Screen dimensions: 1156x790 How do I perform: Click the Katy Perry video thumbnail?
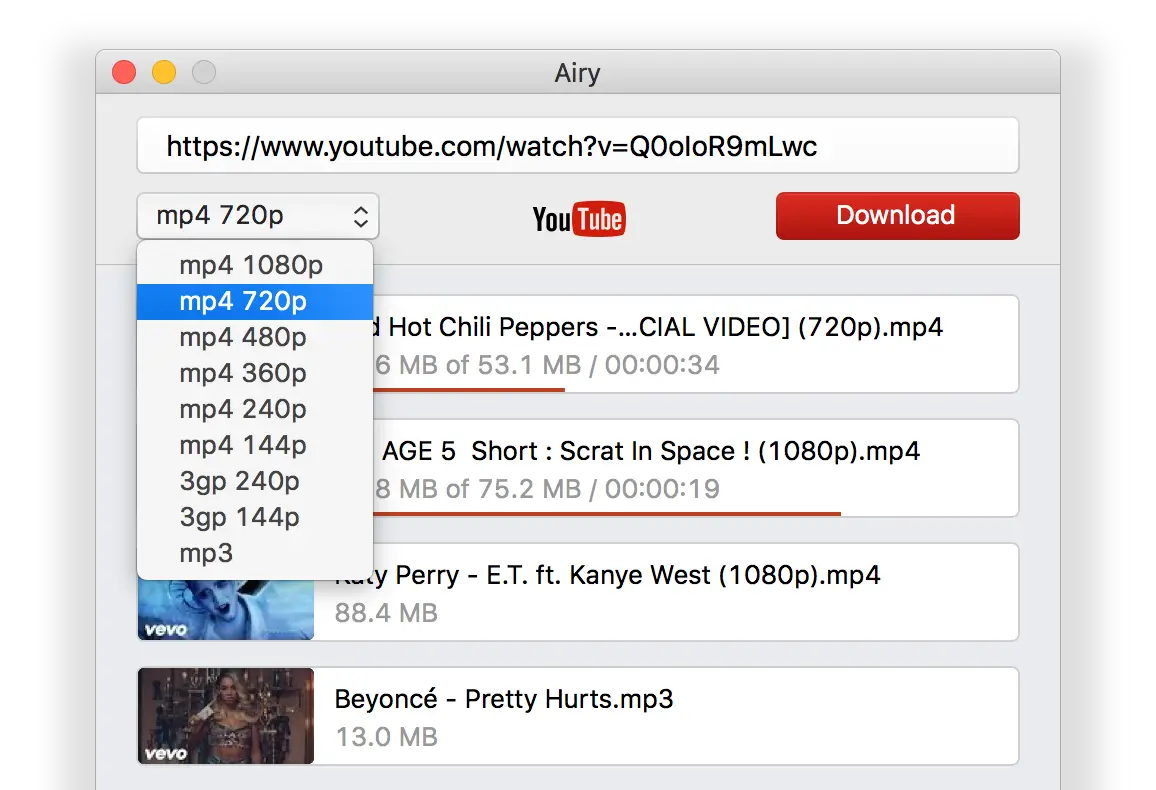tap(225, 612)
